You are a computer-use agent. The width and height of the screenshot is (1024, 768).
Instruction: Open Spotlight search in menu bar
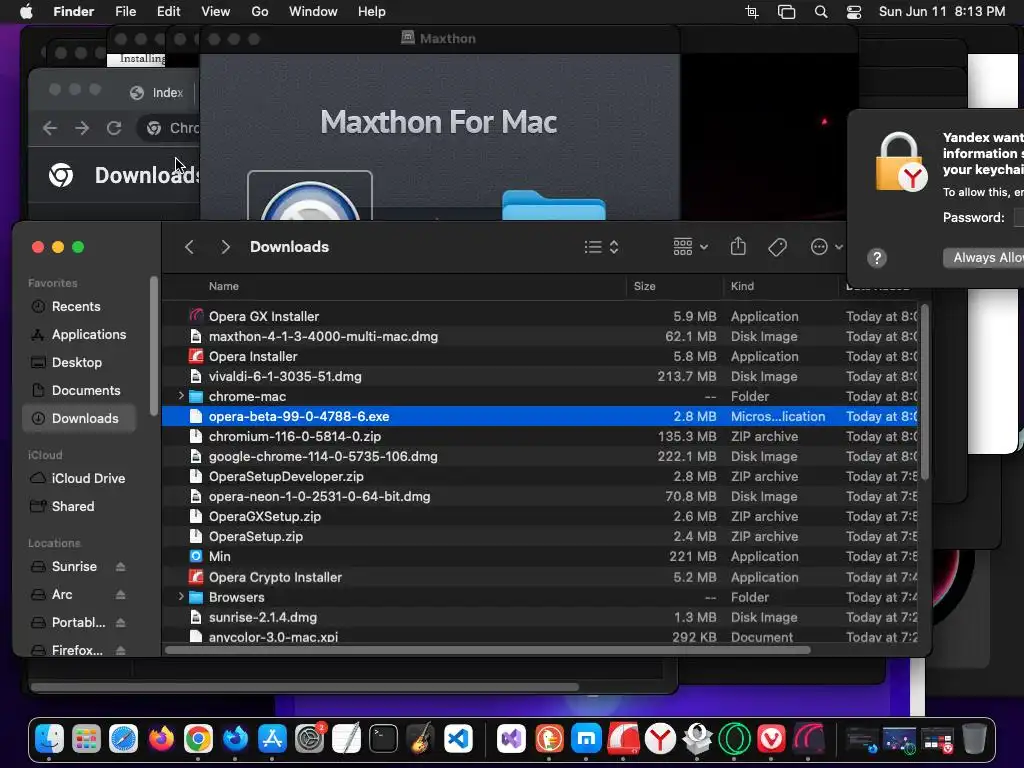(x=821, y=12)
